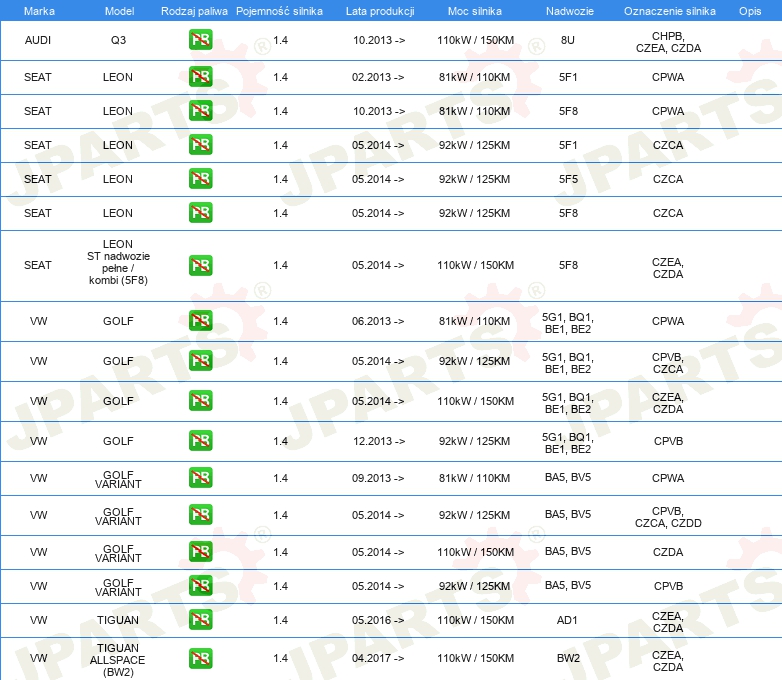This screenshot has width=782, height=680.
Task: Select the 8U body code cell
Action: tap(568, 40)
